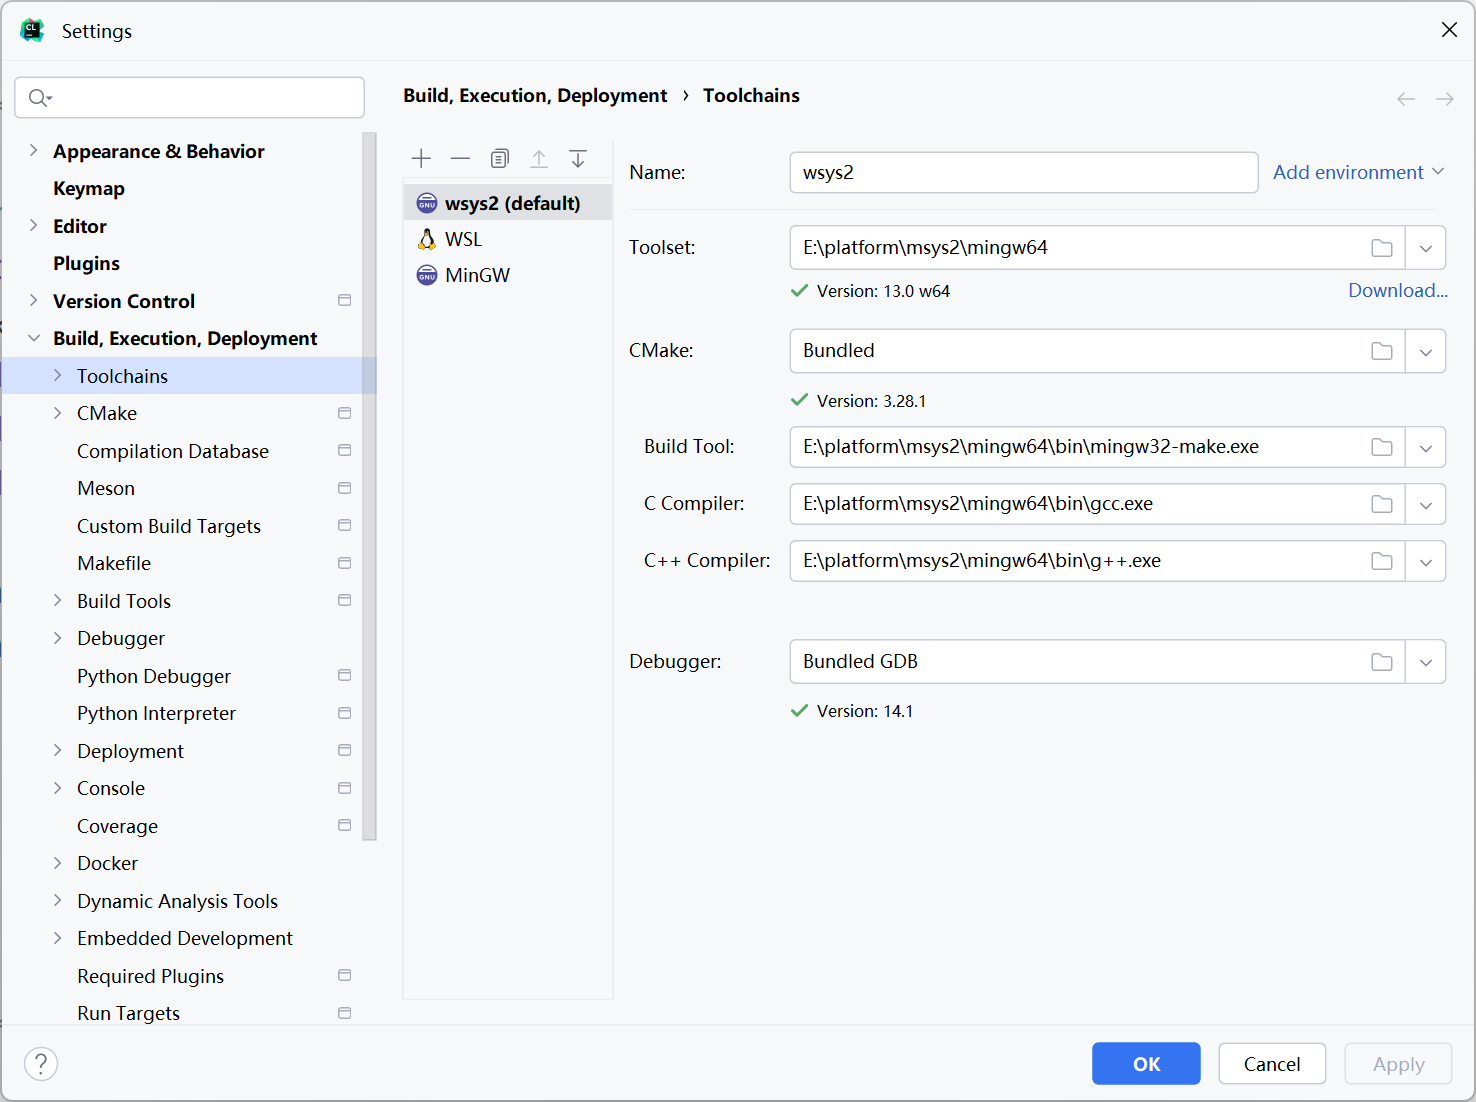Click project-level icon next to Coverage
The height and width of the screenshot is (1102, 1476).
(x=345, y=826)
